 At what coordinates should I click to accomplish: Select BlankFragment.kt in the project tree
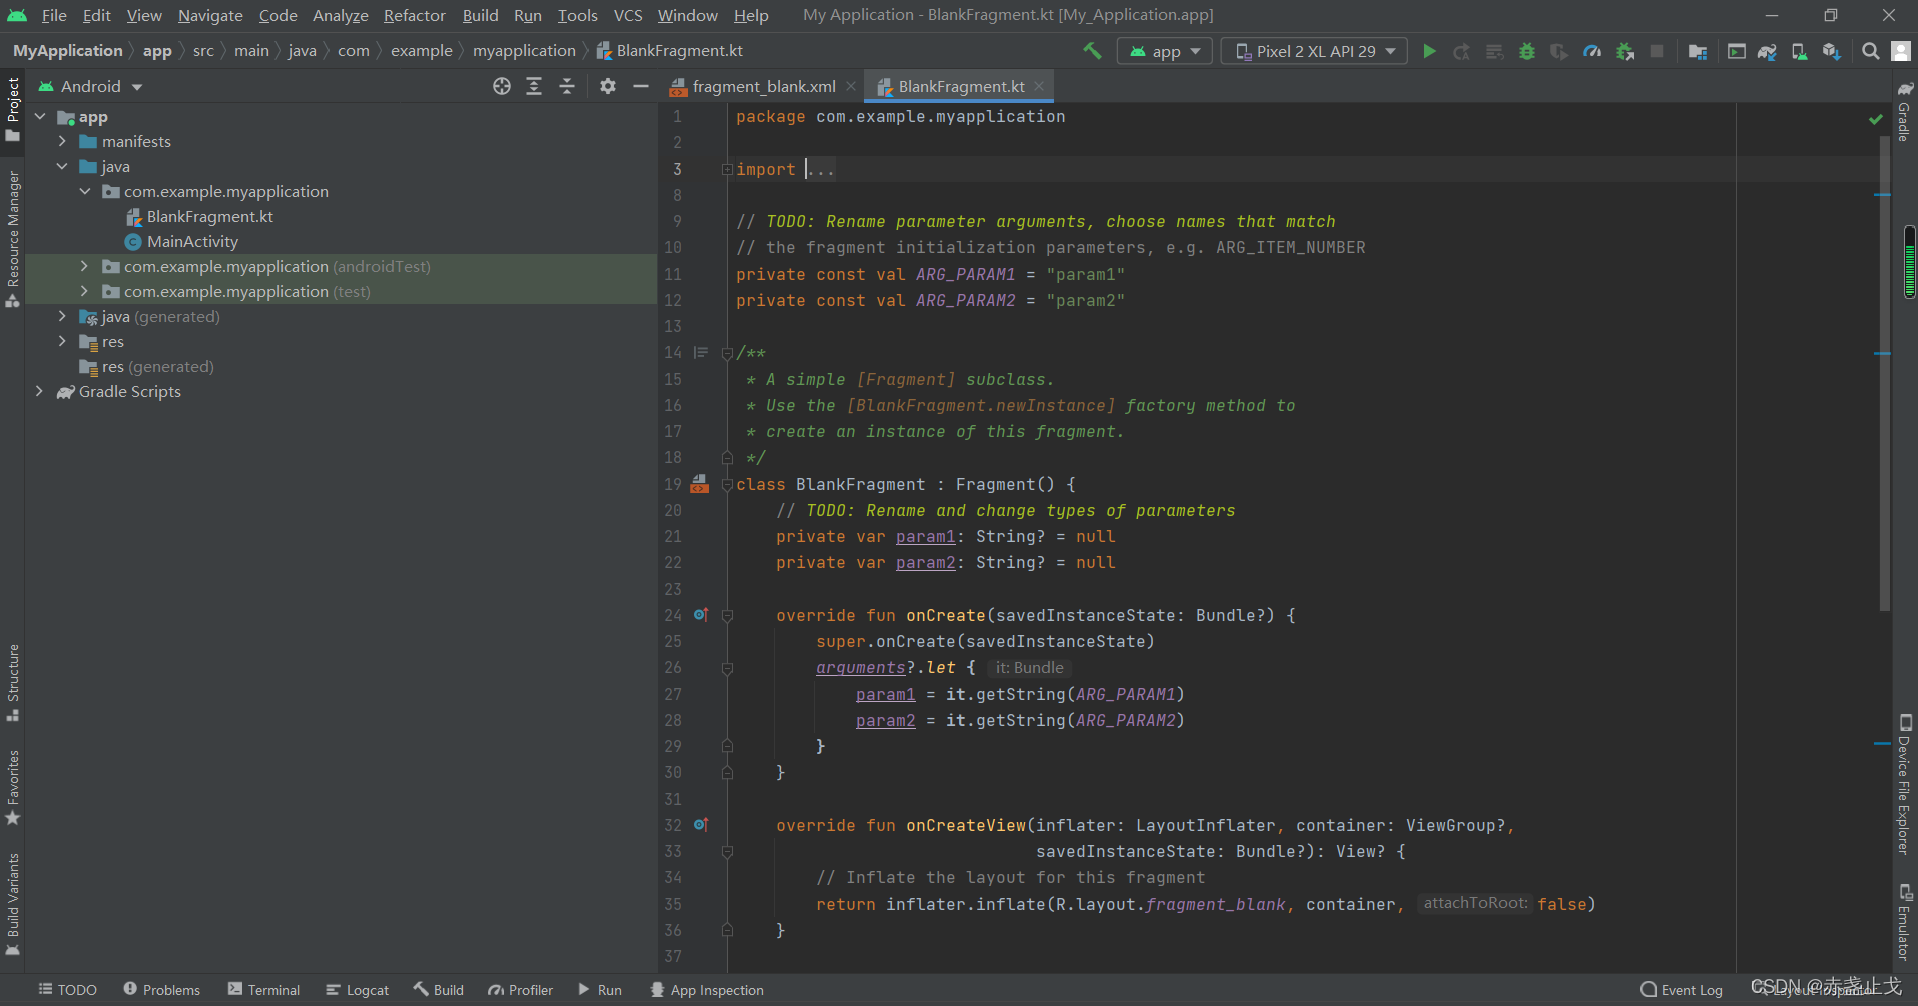coord(209,216)
